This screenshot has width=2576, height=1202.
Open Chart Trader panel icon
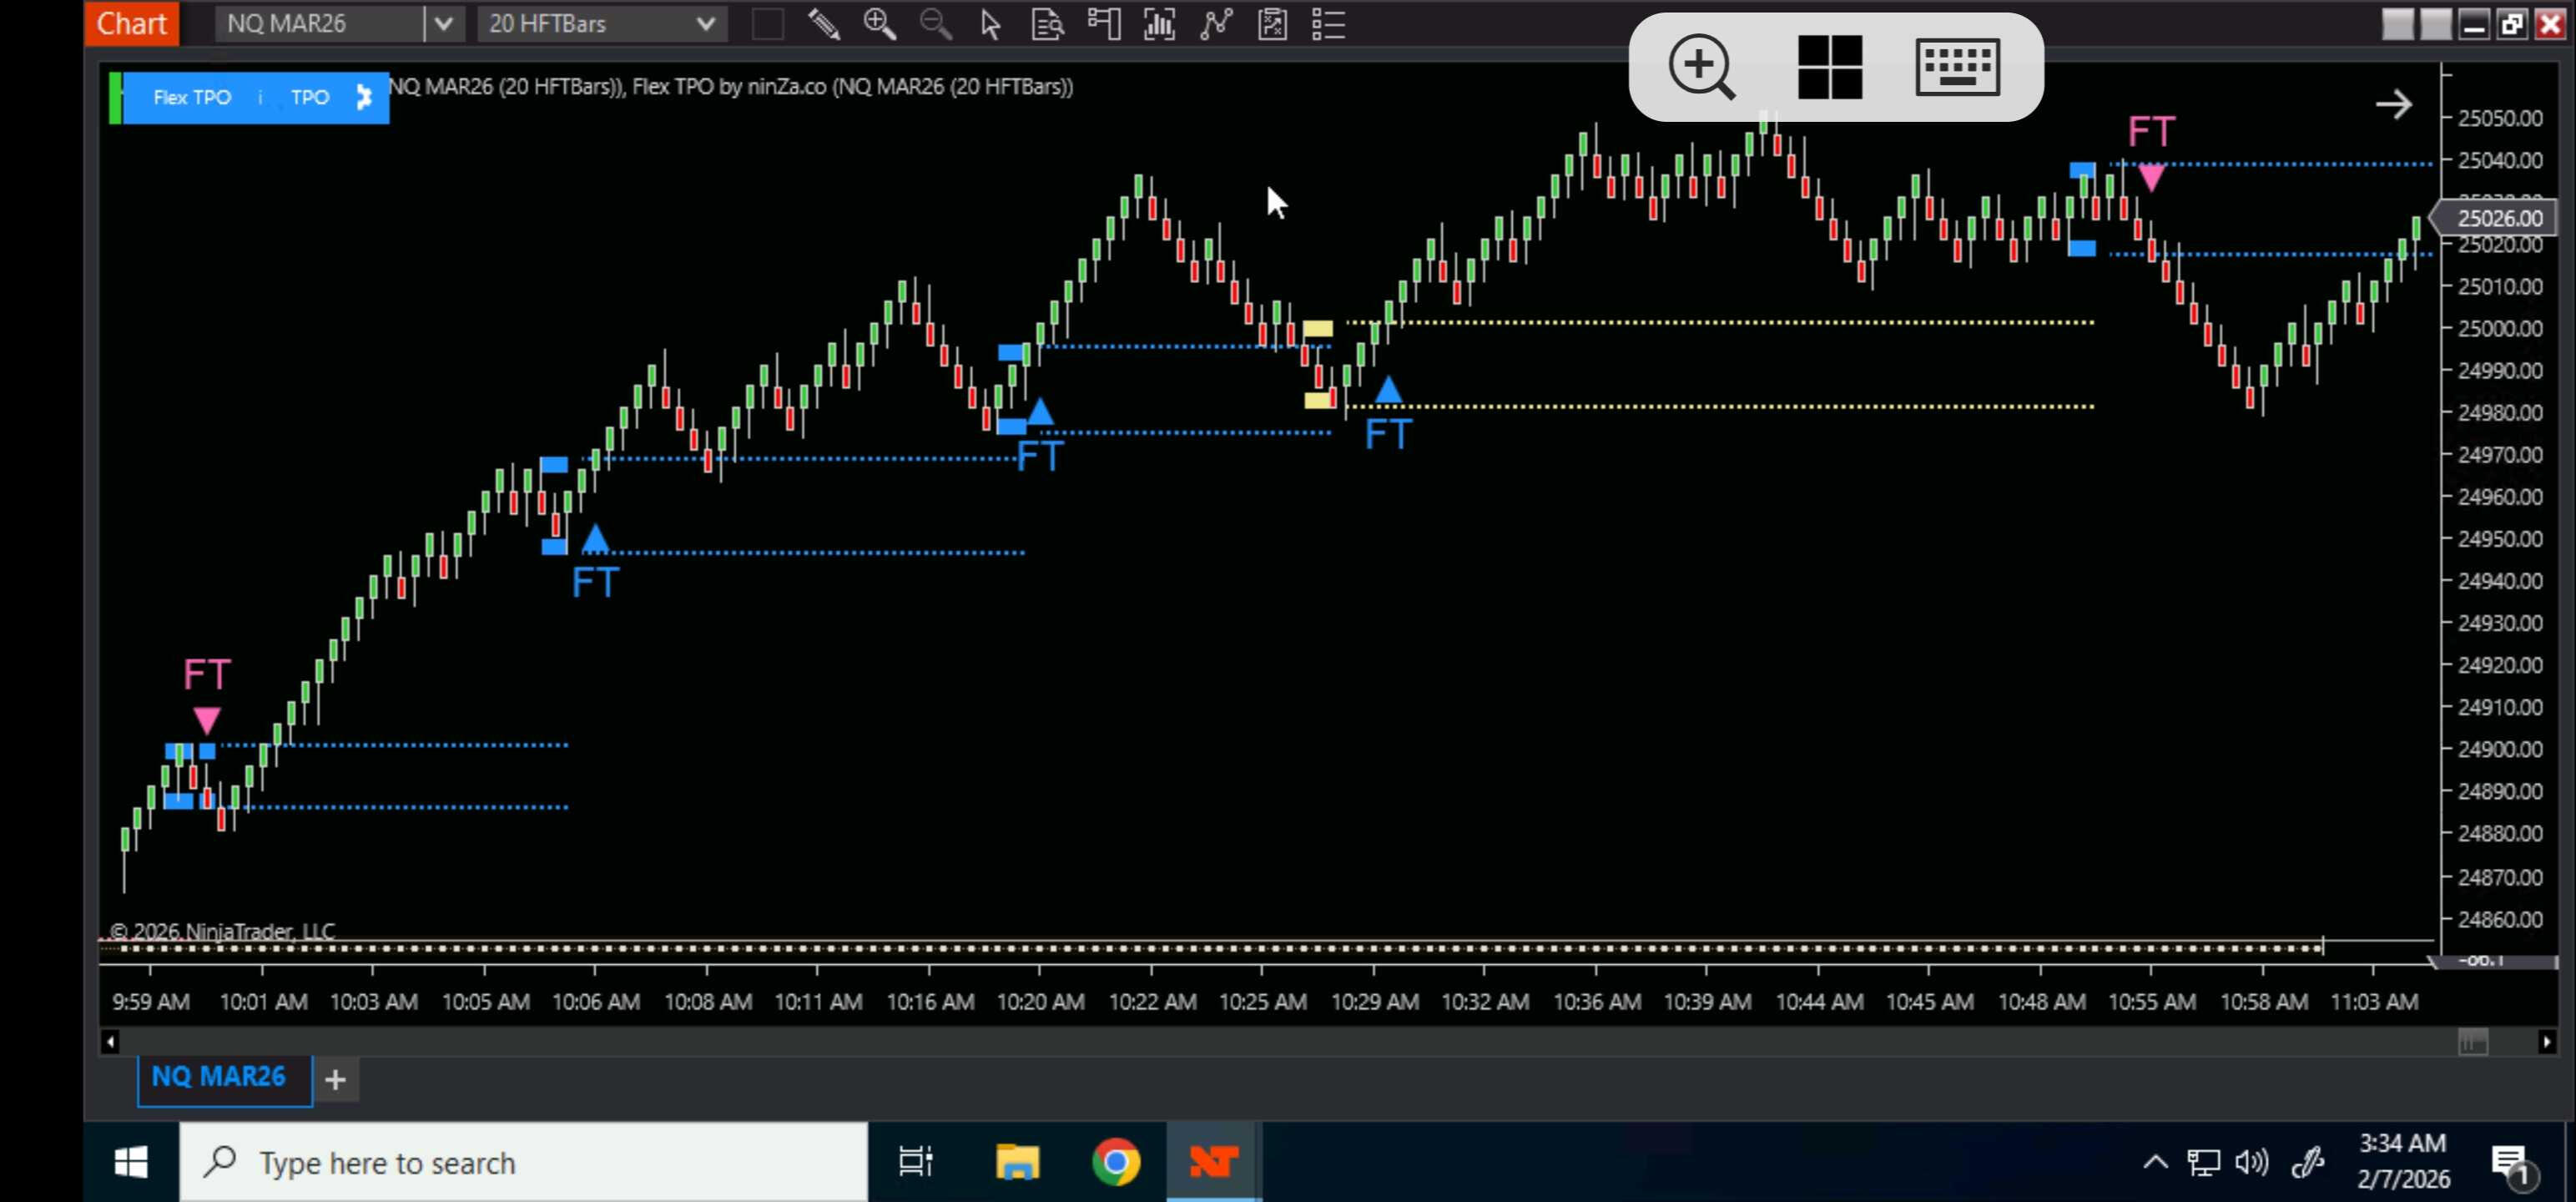[1104, 24]
